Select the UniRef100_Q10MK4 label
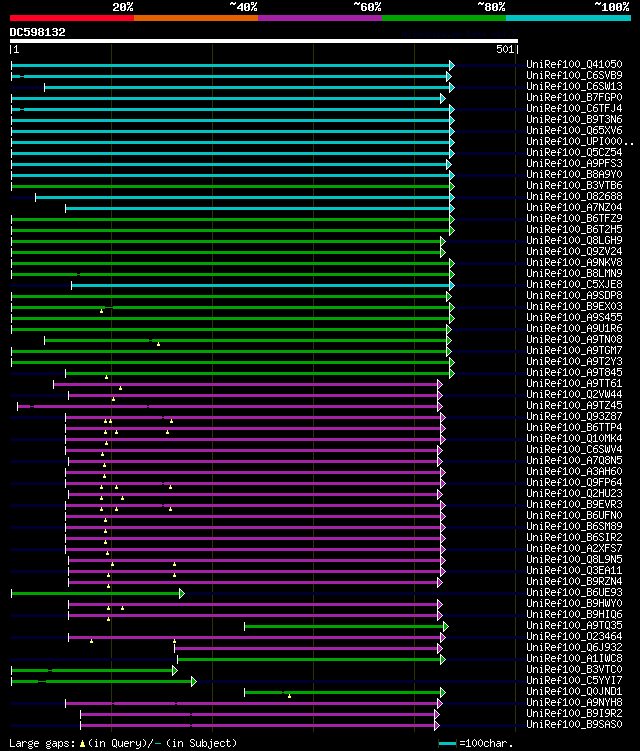 click(x=574, y=439)
